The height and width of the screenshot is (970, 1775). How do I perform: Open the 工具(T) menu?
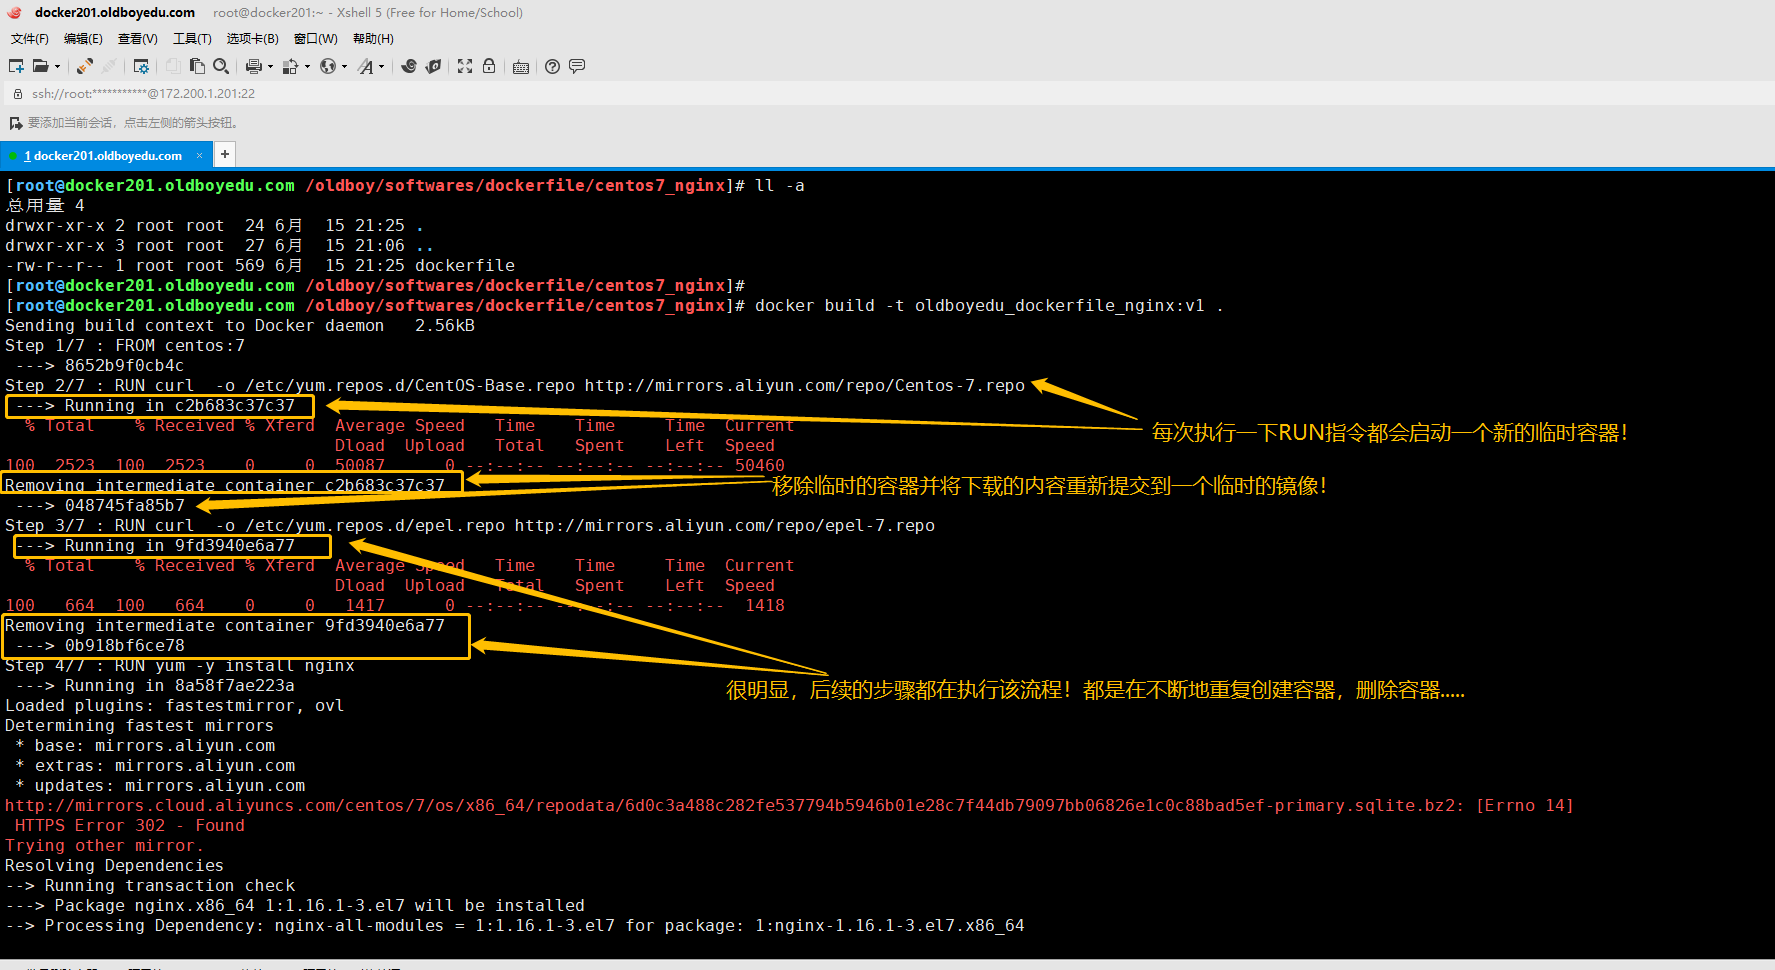coord(192,39)
